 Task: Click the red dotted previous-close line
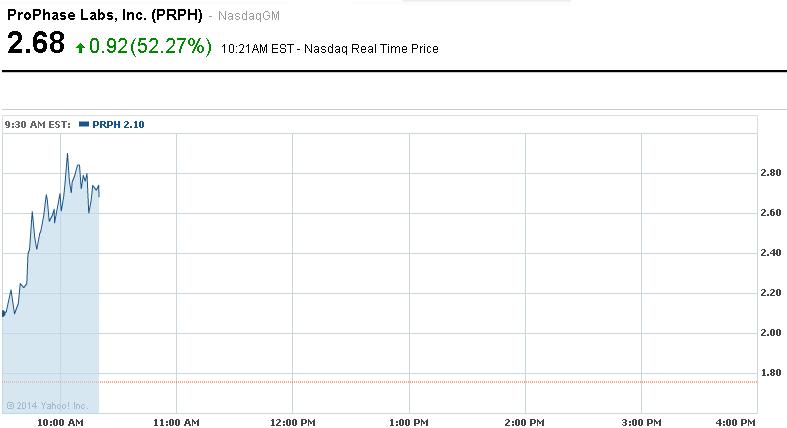coord(400,382)
